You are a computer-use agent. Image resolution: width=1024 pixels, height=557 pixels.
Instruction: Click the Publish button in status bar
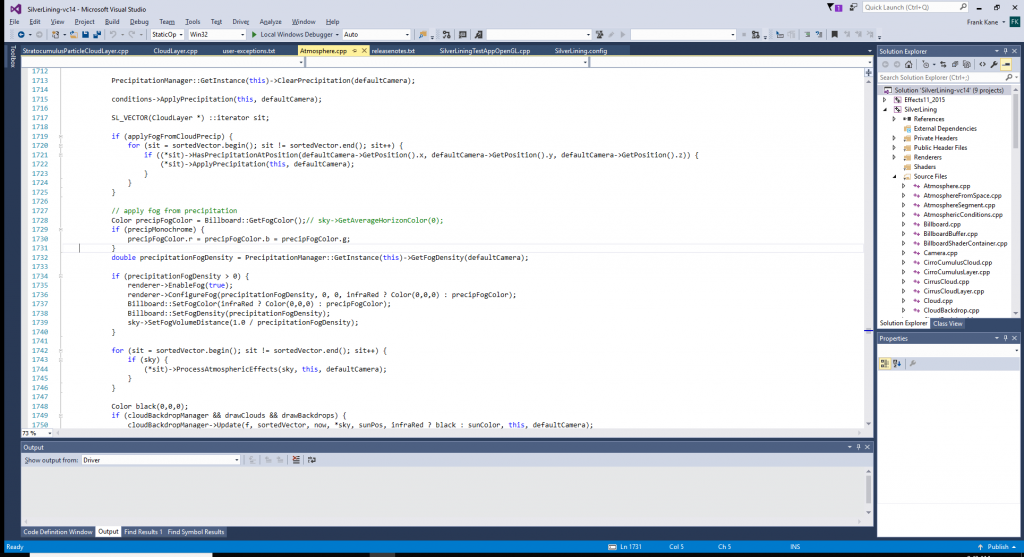997,547
